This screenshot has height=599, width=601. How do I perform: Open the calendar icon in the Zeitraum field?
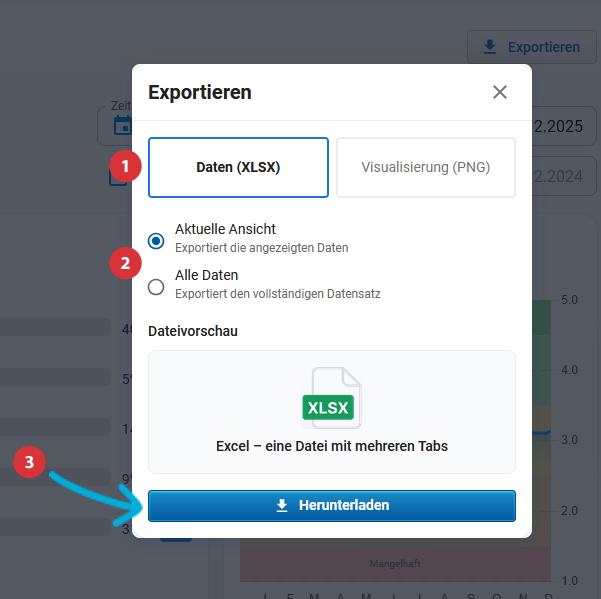[x=122, y=126]
